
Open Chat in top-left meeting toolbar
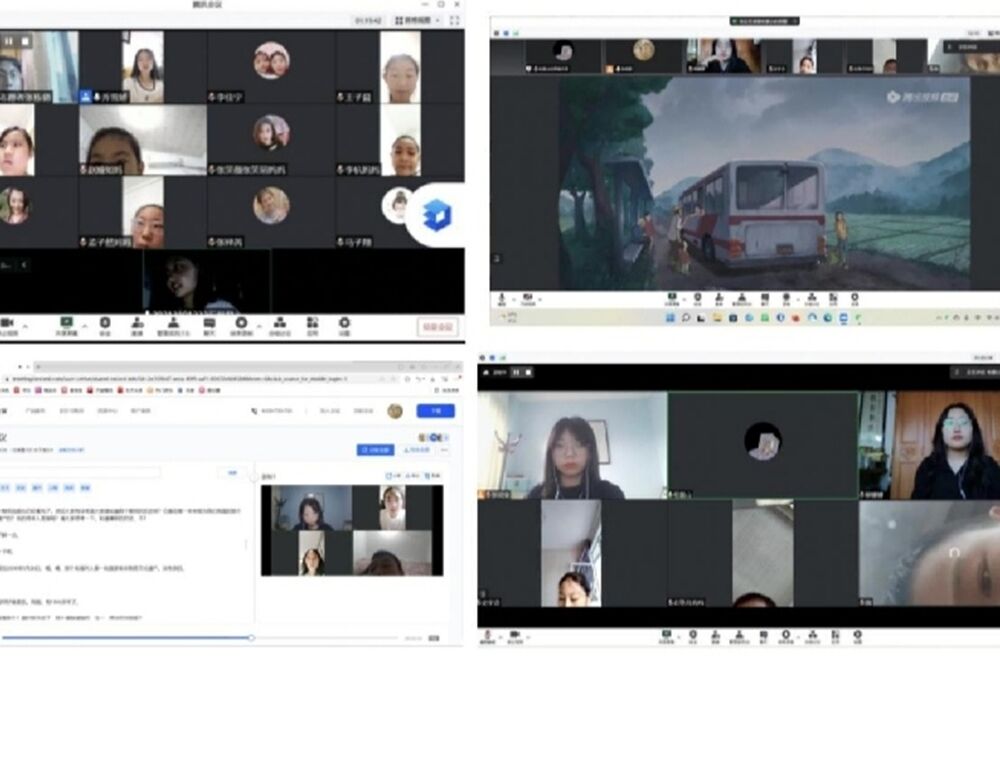(209, 325)
